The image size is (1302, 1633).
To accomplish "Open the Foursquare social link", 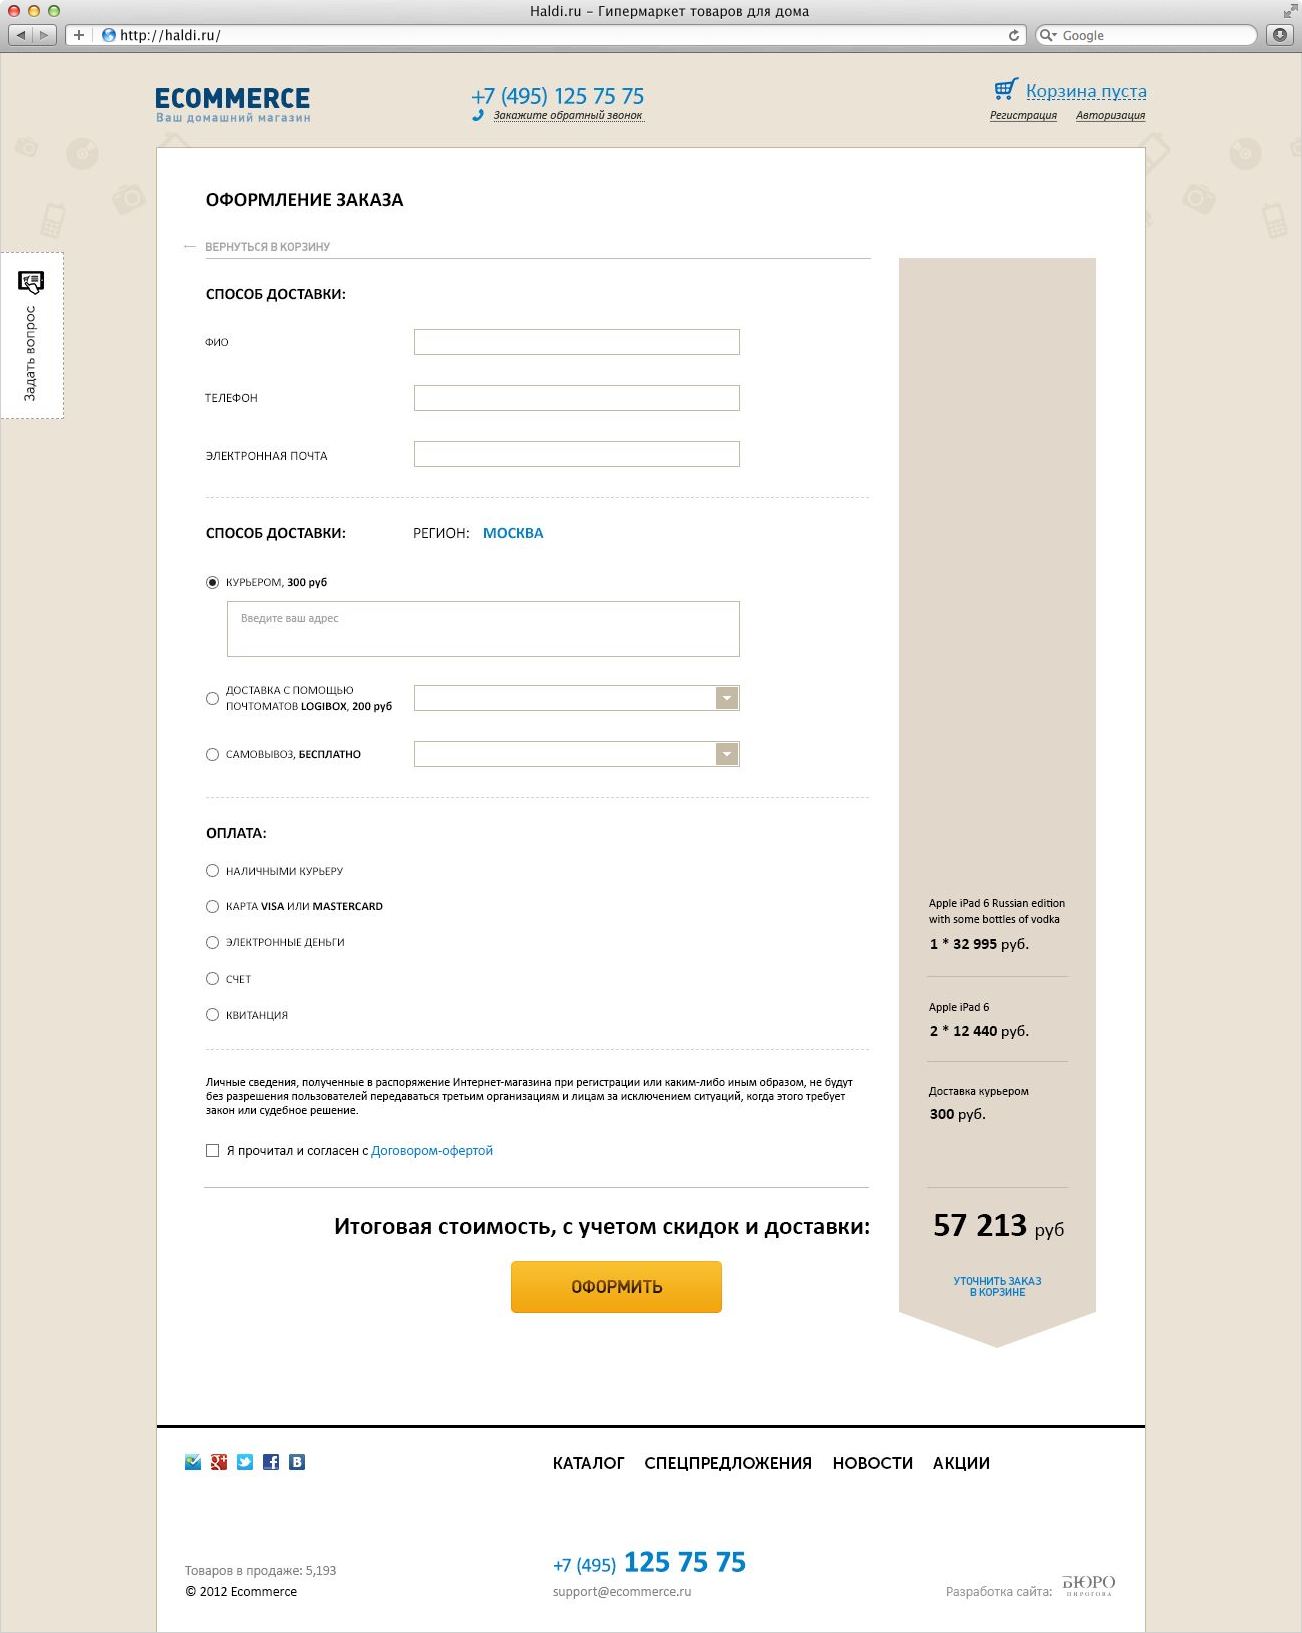I will coord(193,1462).
